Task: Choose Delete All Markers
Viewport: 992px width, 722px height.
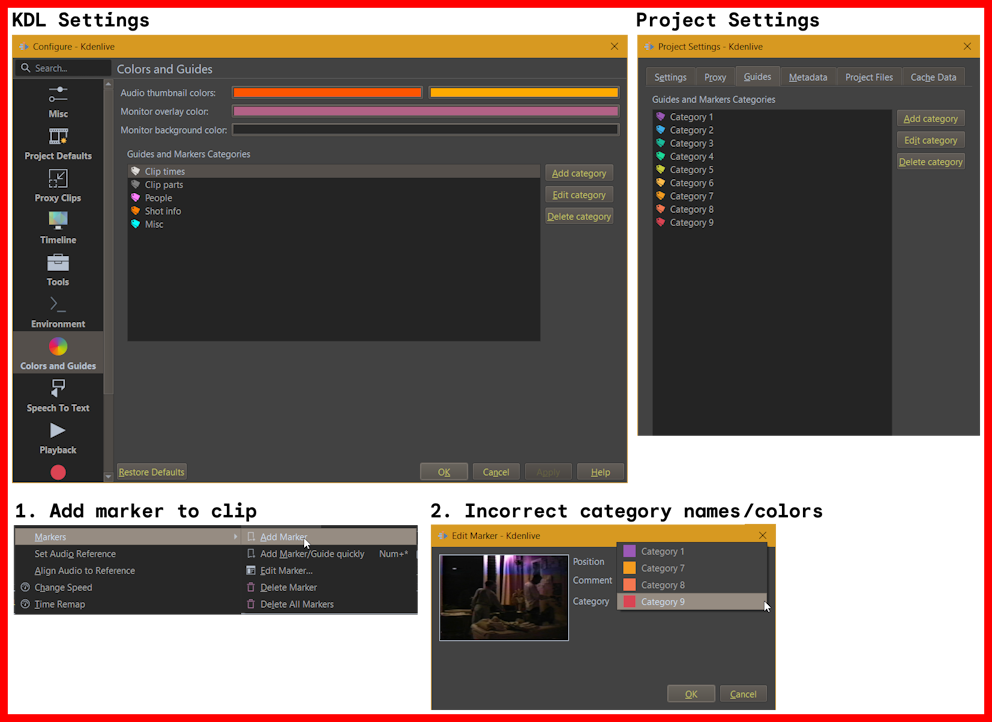Action: [x=329, y=604]
